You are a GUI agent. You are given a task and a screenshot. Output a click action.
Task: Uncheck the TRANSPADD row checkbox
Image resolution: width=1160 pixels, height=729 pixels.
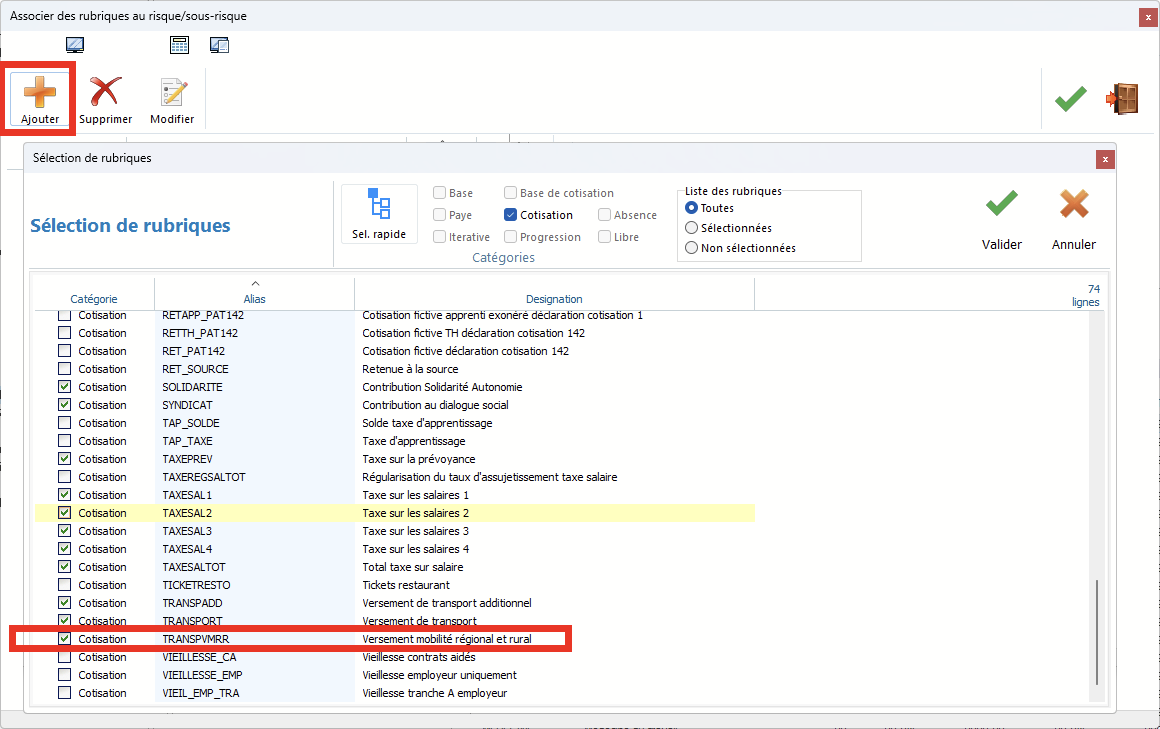(64, 602)
